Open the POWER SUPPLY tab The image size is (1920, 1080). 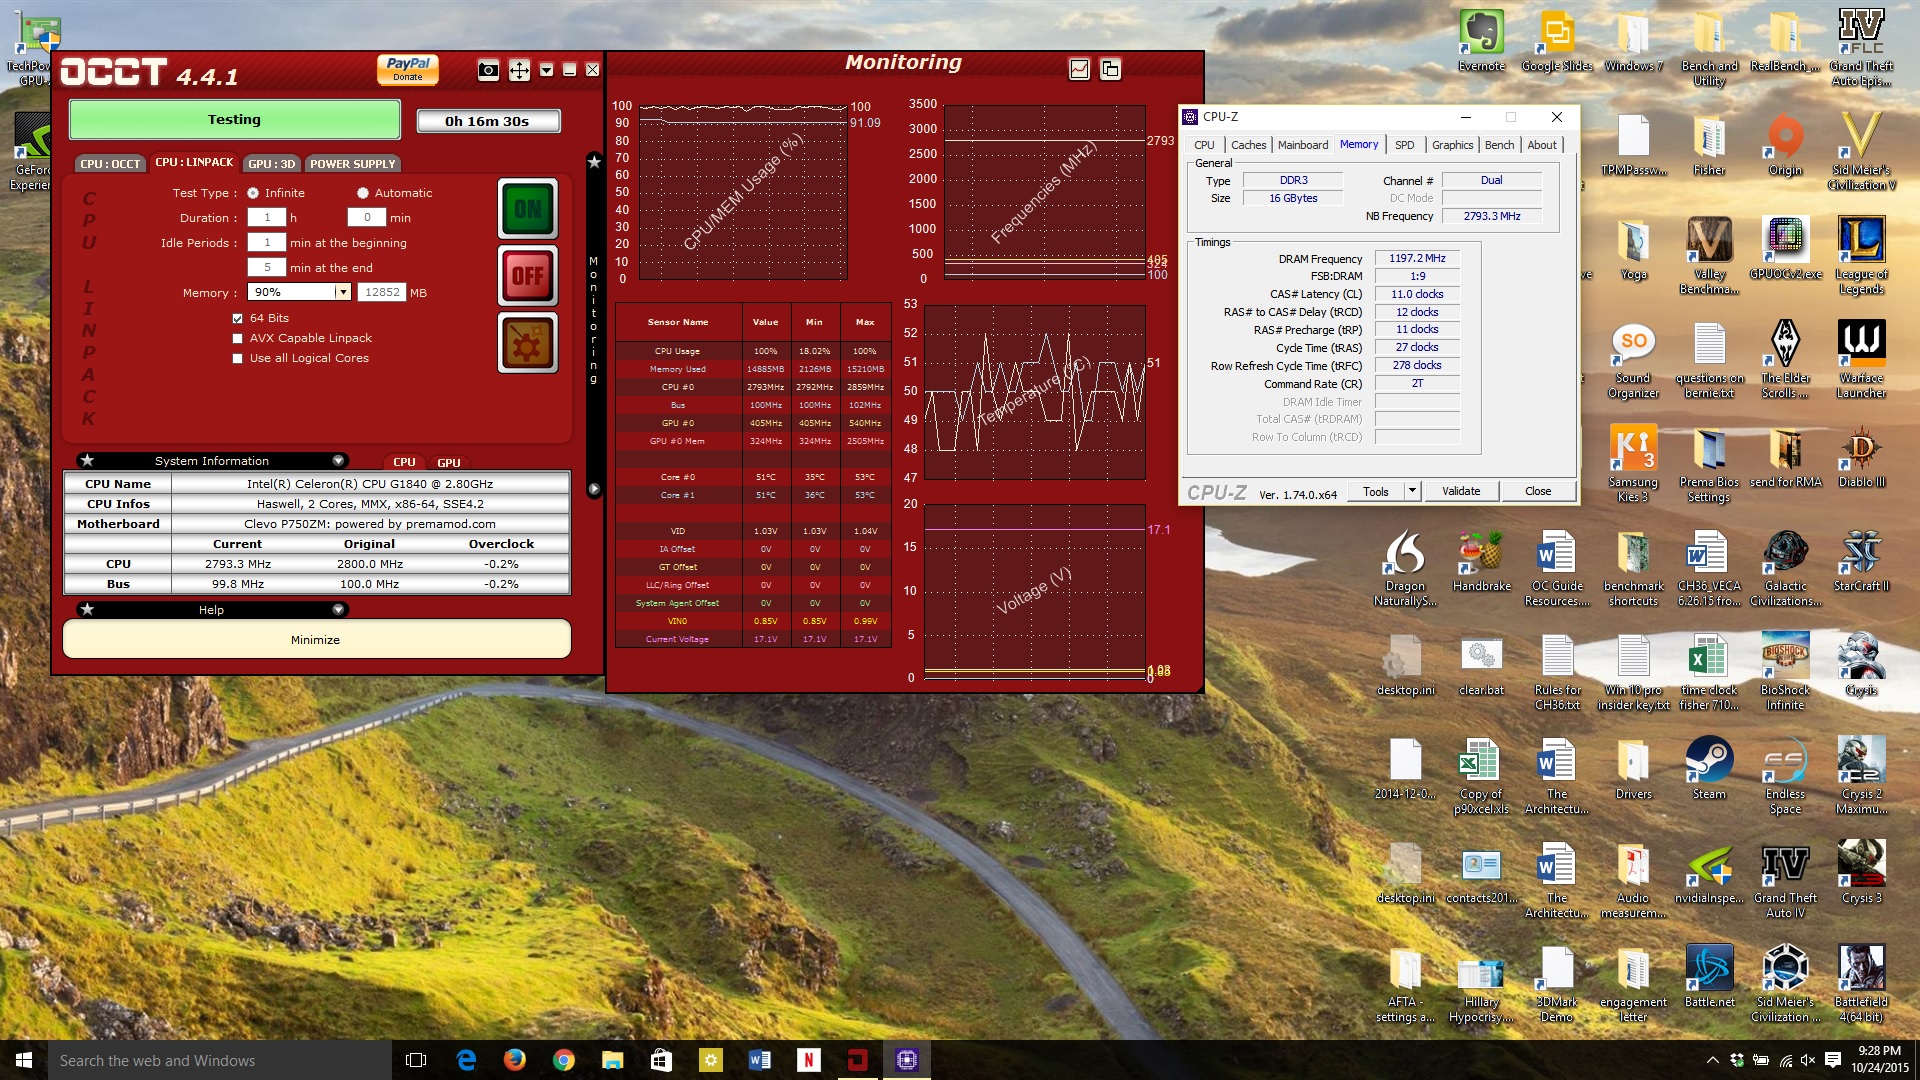(352, 164)
